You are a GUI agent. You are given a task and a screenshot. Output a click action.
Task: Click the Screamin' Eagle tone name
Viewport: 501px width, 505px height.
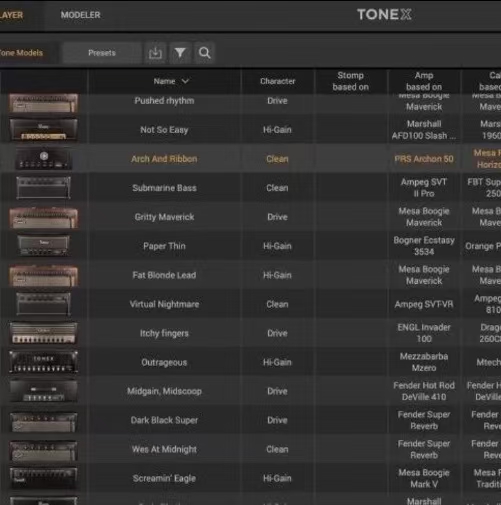[x=164, y=478]
